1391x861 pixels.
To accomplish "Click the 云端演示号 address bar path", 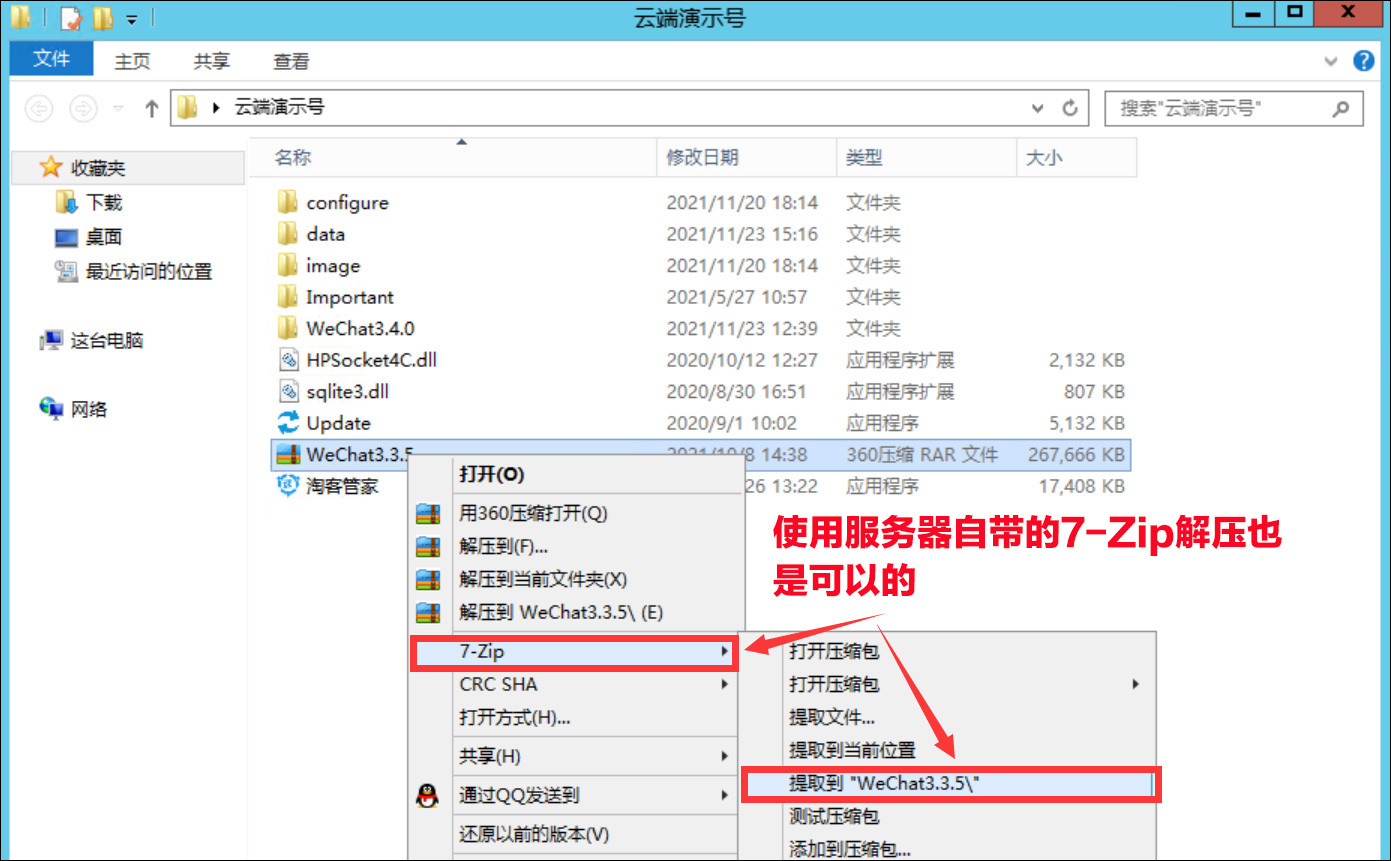I will 279,107.
